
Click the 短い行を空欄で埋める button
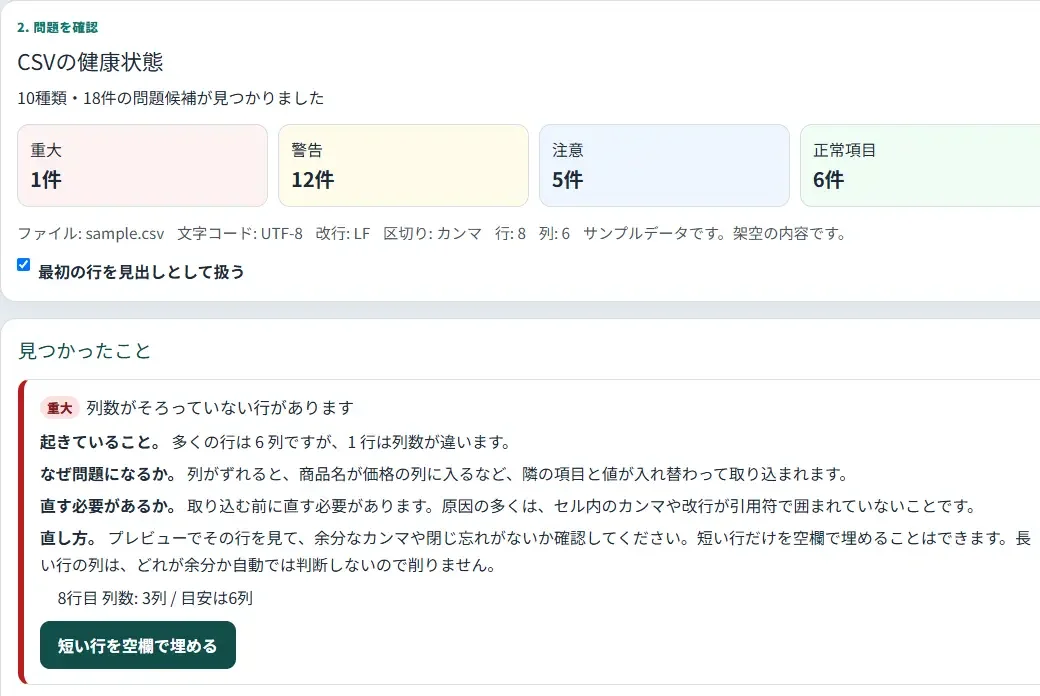[x=138, y=645]
